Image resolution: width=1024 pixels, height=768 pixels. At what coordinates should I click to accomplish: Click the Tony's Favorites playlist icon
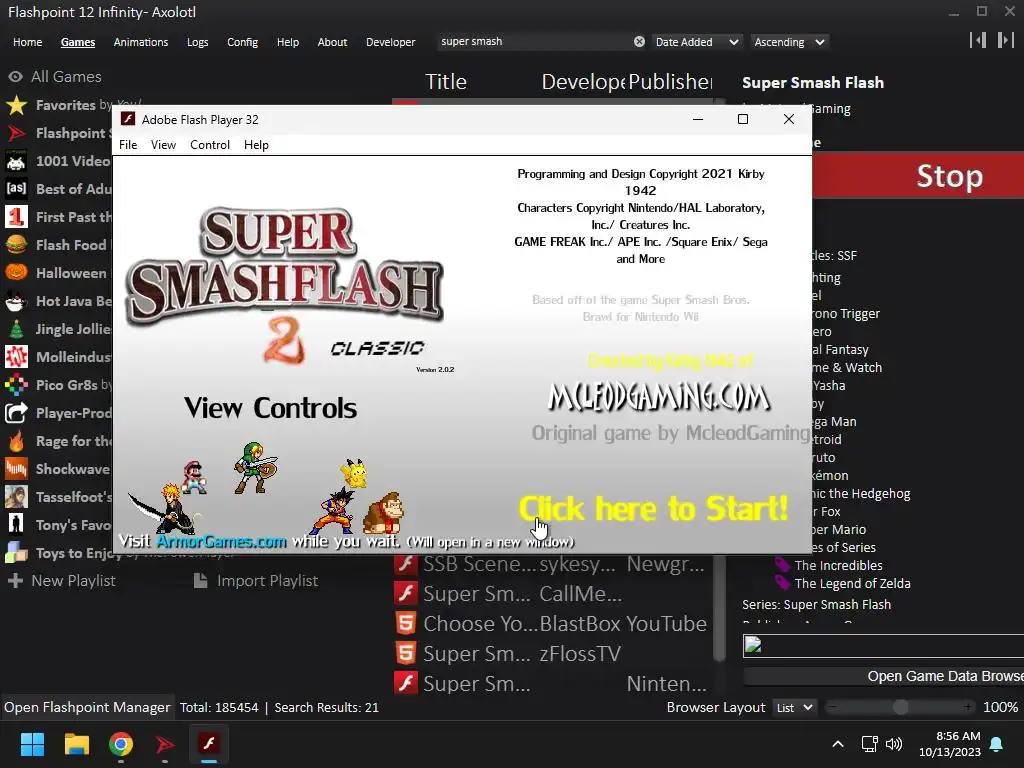point(16,525)
